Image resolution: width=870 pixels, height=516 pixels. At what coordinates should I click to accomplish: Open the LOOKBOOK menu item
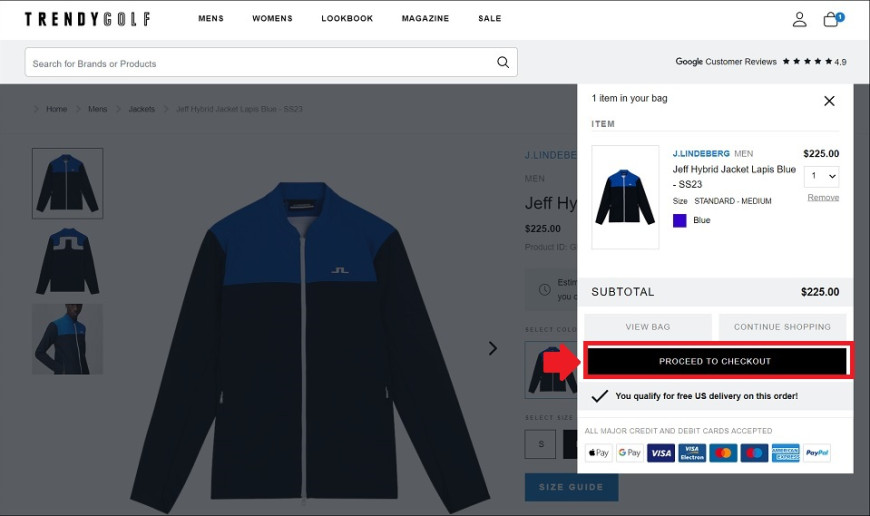point(347,18)
